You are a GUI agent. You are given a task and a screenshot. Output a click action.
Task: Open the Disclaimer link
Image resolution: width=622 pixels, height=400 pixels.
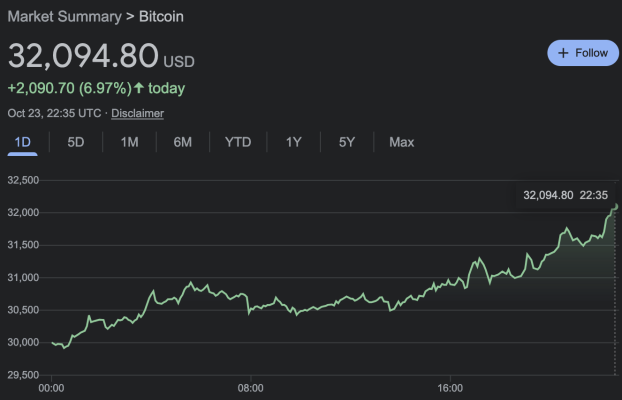coord(137,113)
